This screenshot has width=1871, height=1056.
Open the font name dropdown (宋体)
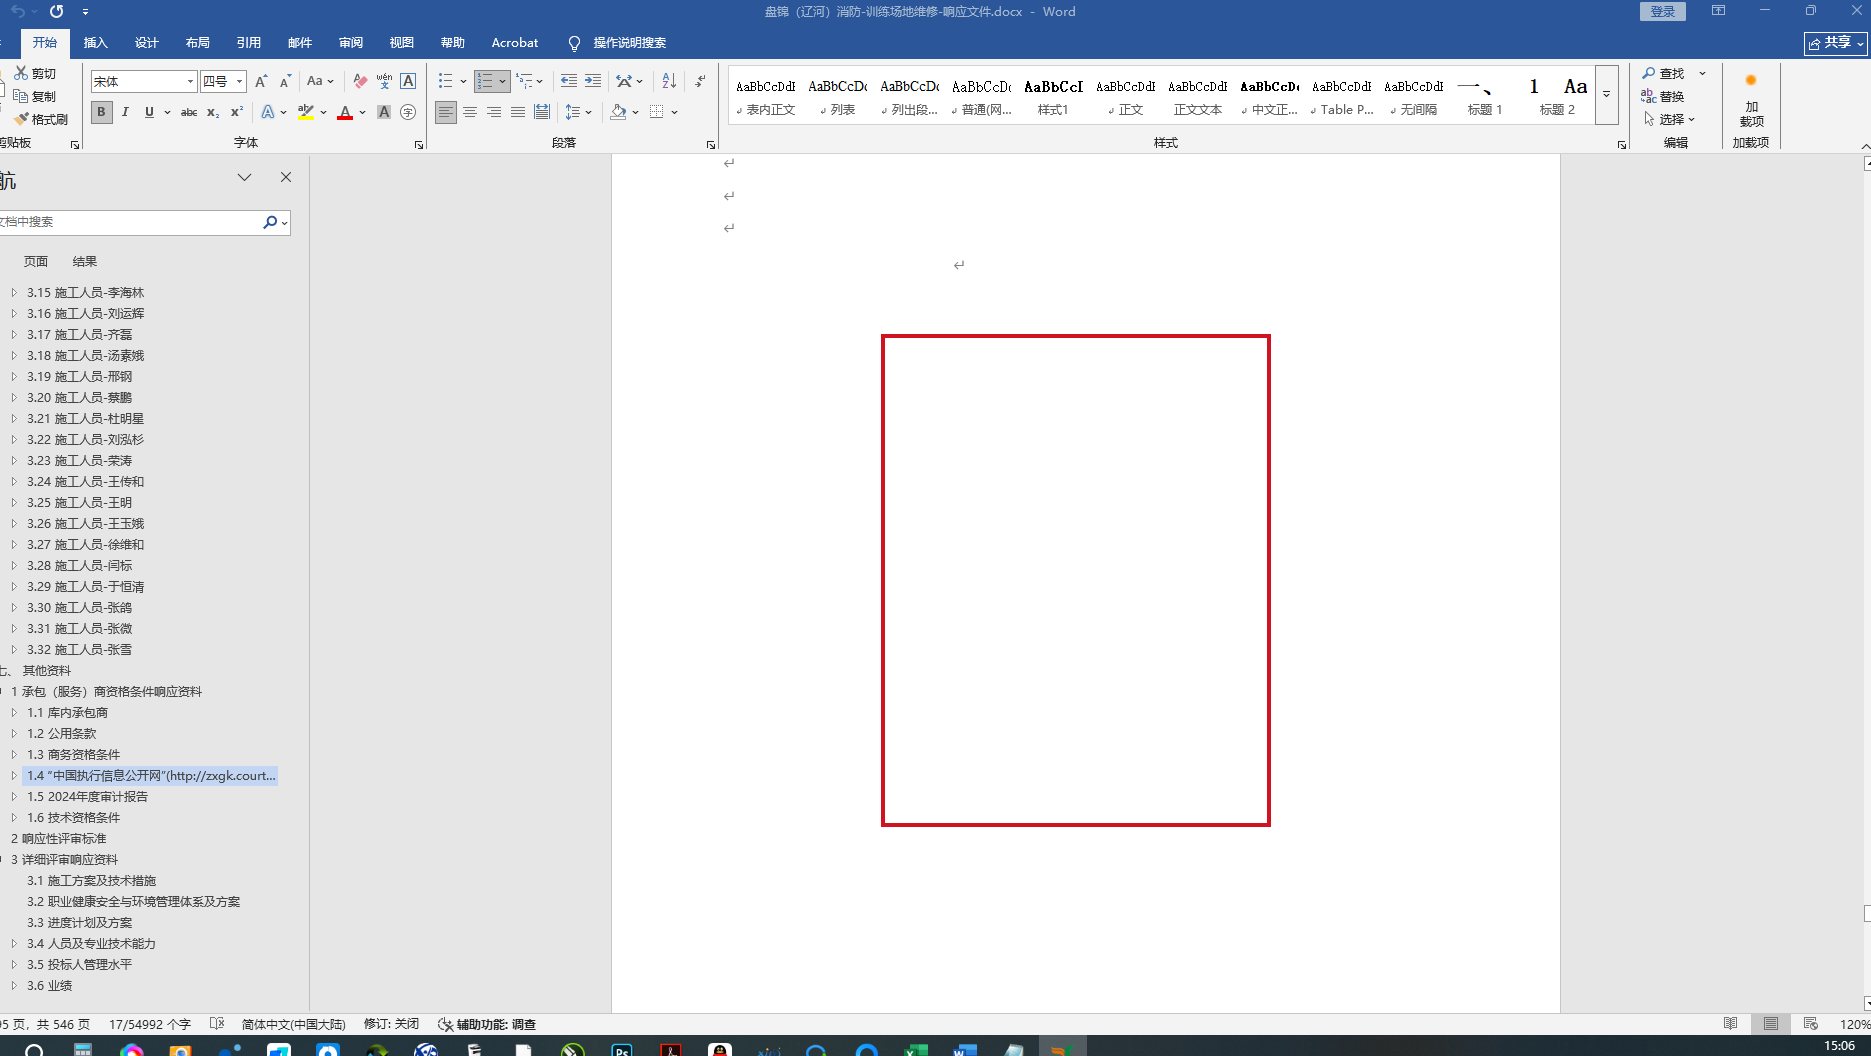pos(190,81)
